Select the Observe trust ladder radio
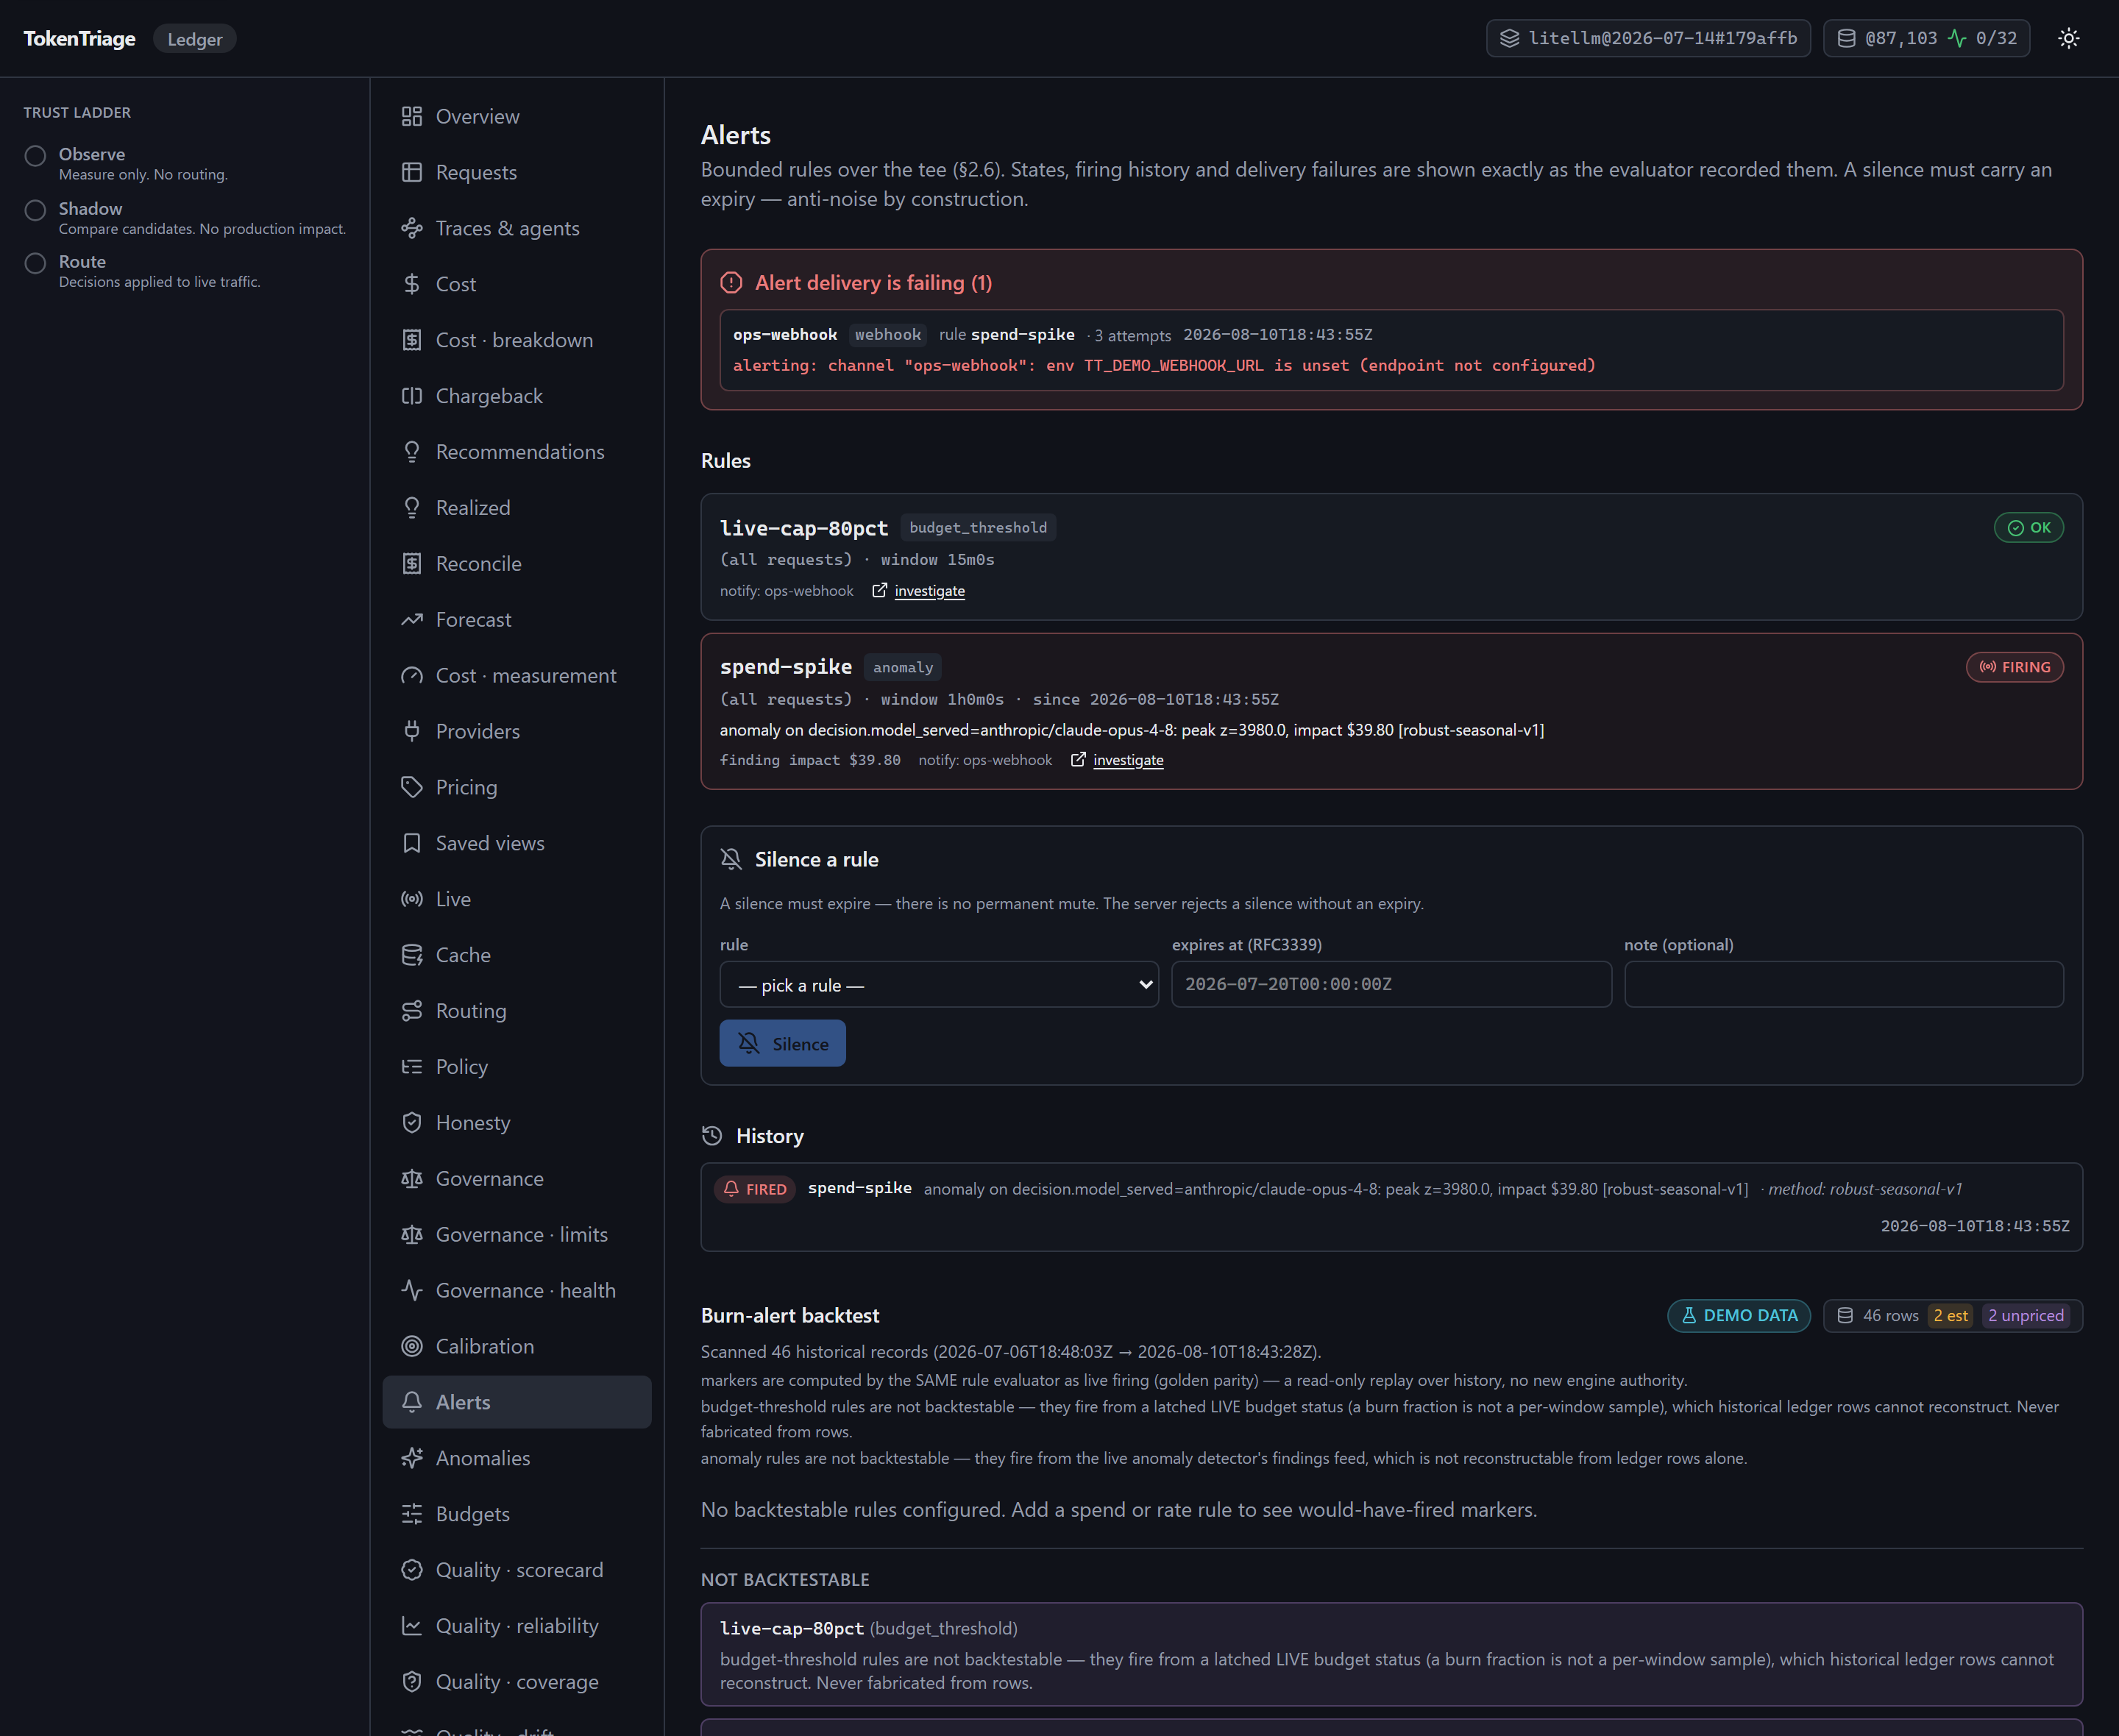Image resolution: width=2119 pixels, height=1736 pixels. pos(35,156)
